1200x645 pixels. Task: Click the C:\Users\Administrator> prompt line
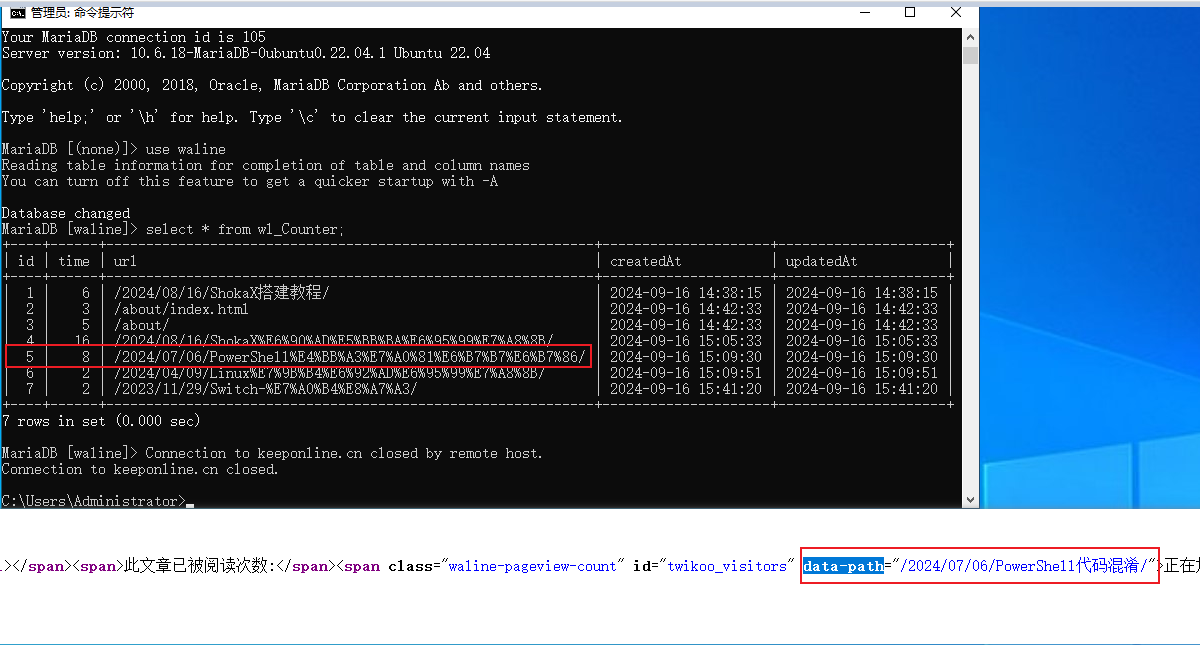point(94,501)
